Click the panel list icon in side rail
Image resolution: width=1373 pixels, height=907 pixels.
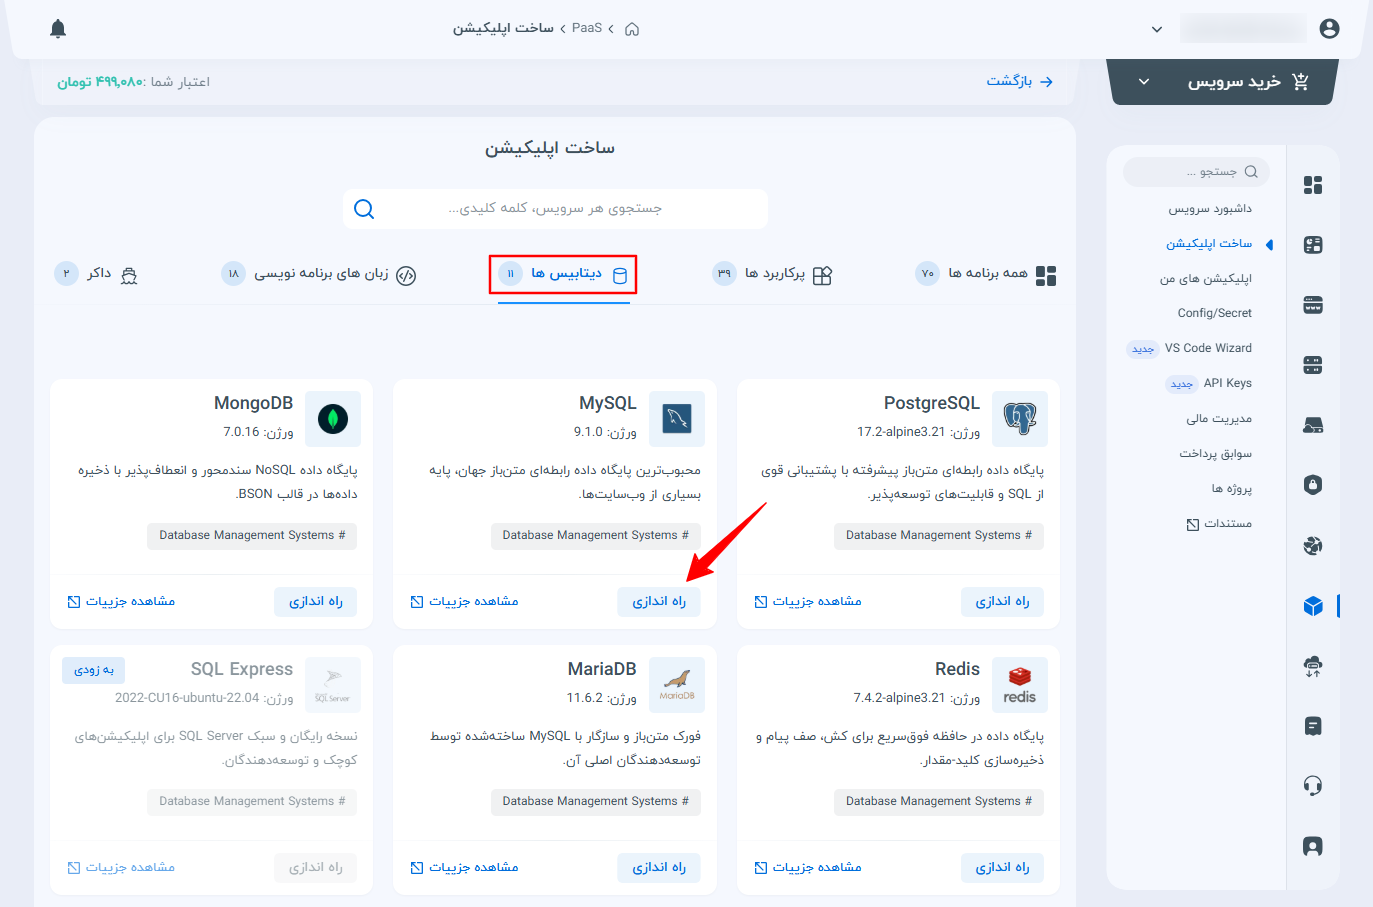1313,245
